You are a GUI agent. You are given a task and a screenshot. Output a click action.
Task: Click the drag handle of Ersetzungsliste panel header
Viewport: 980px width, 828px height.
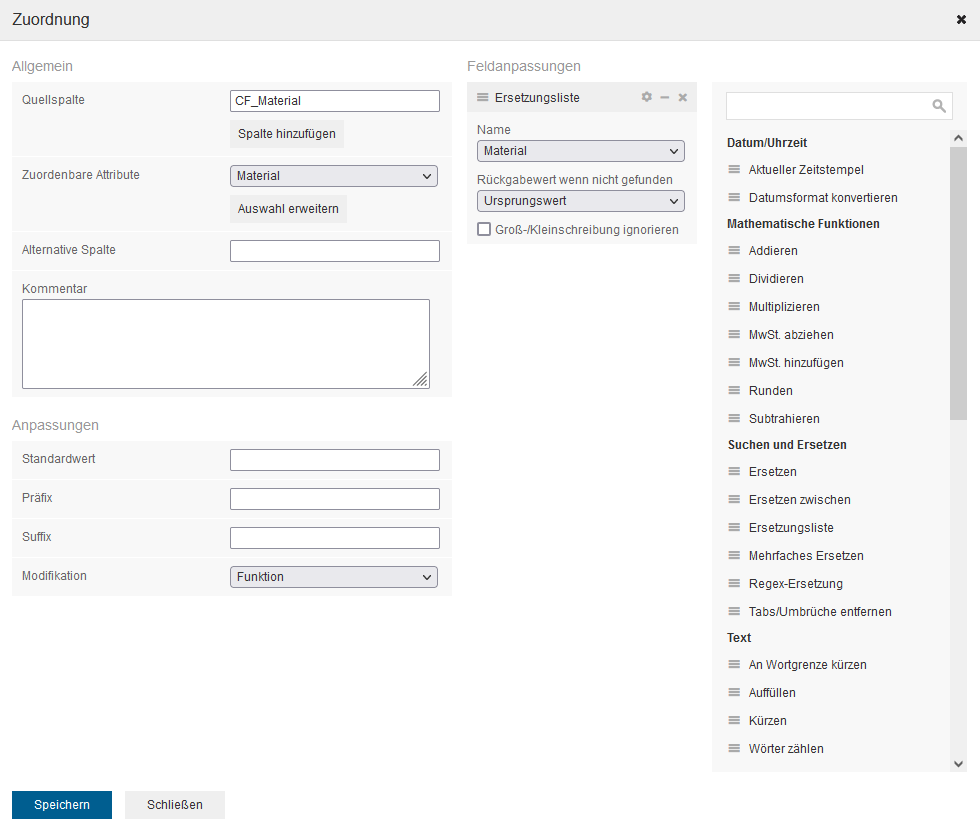tap(482, 97)
